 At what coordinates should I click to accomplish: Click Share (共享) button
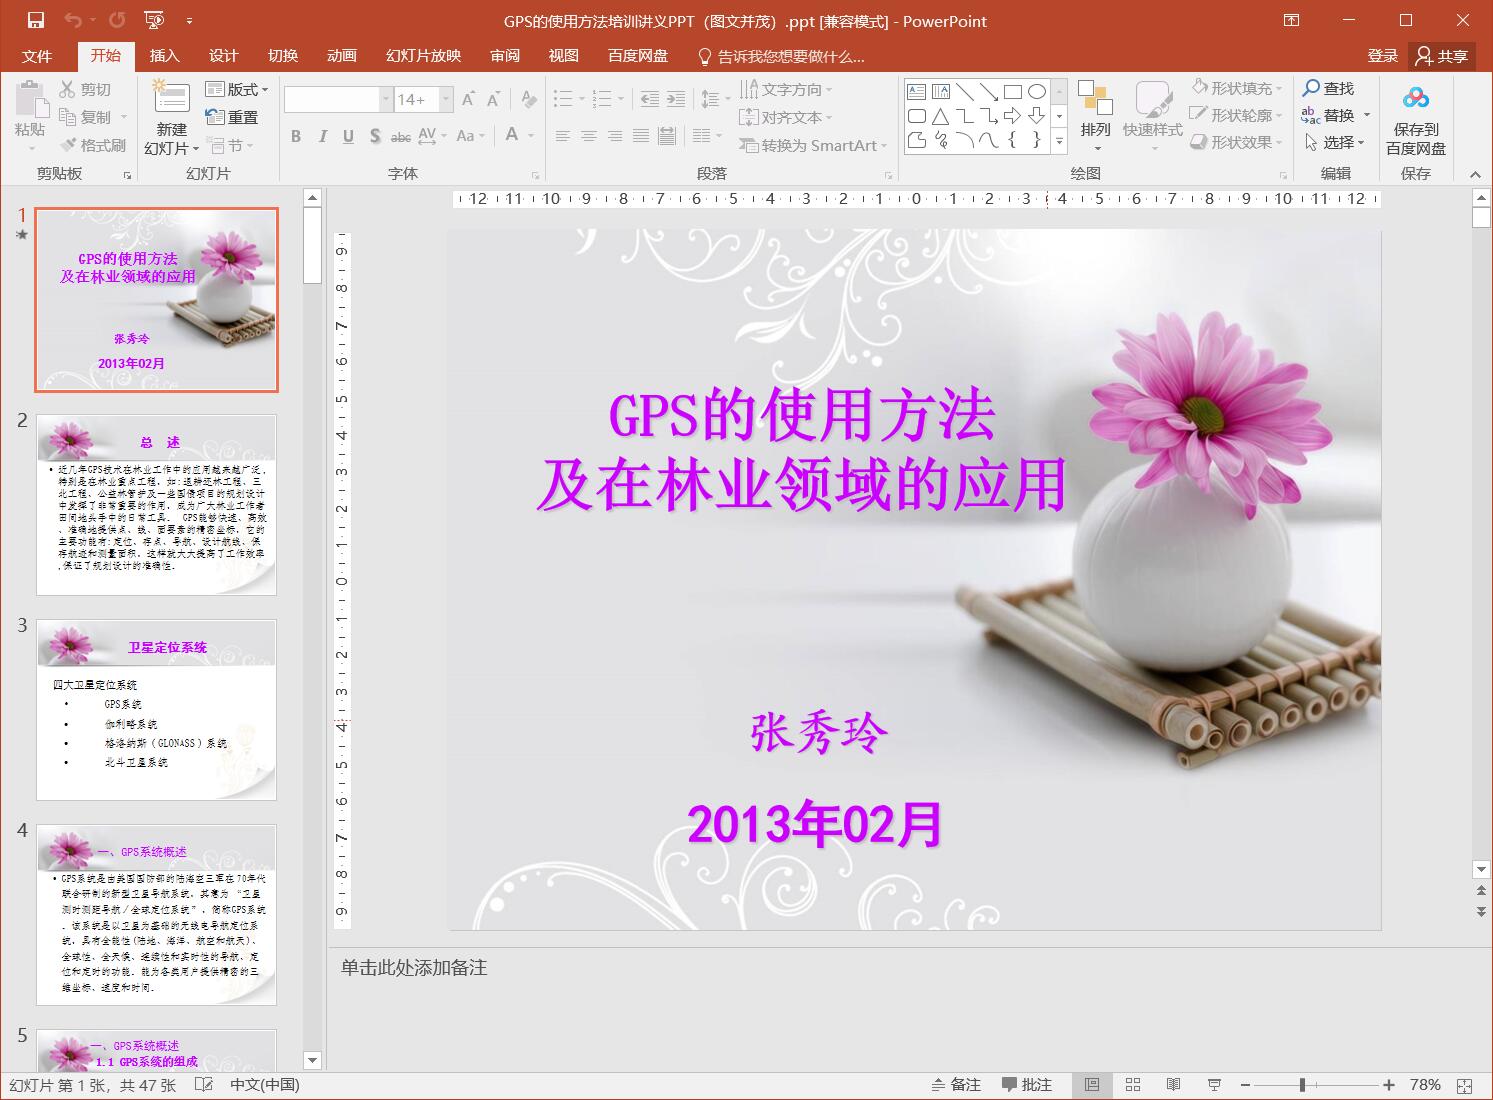click(x=1442, y=56)
